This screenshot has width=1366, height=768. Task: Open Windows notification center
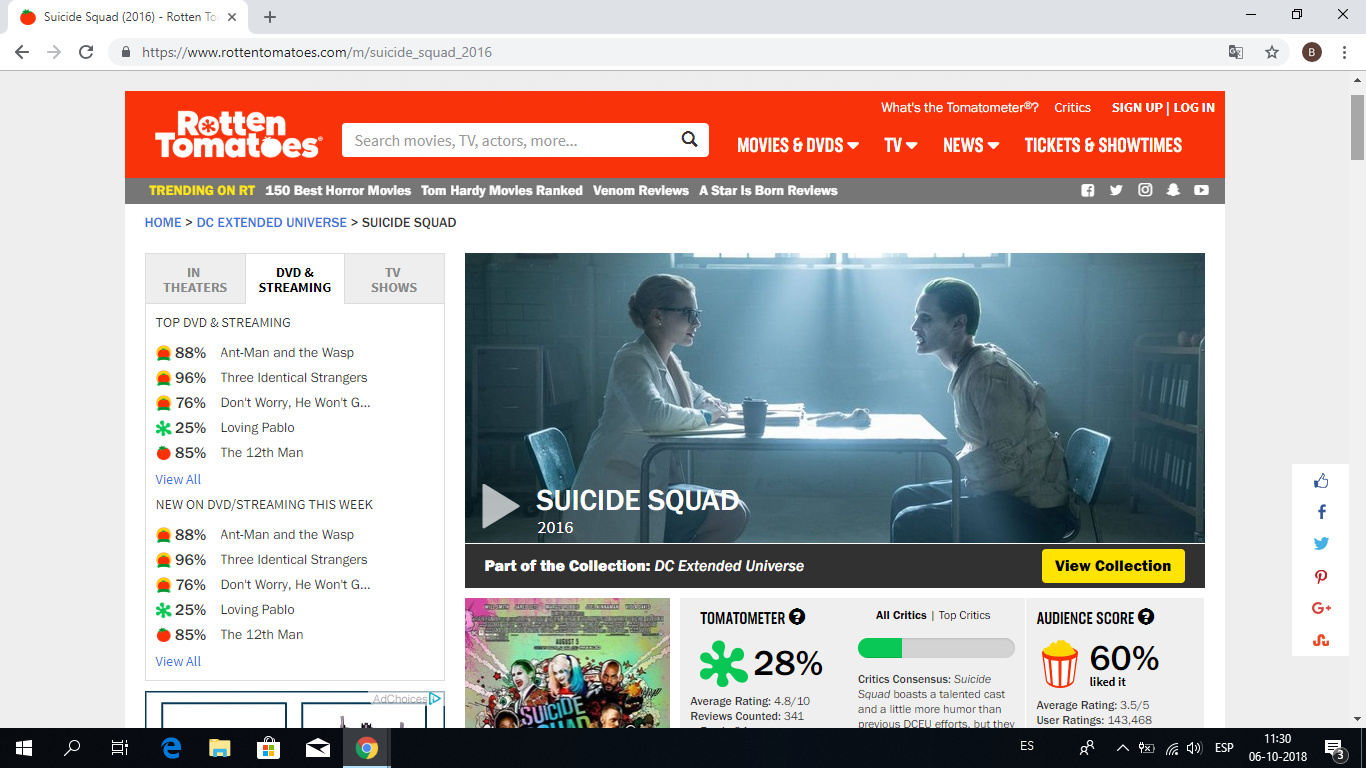click(1333, 748)
